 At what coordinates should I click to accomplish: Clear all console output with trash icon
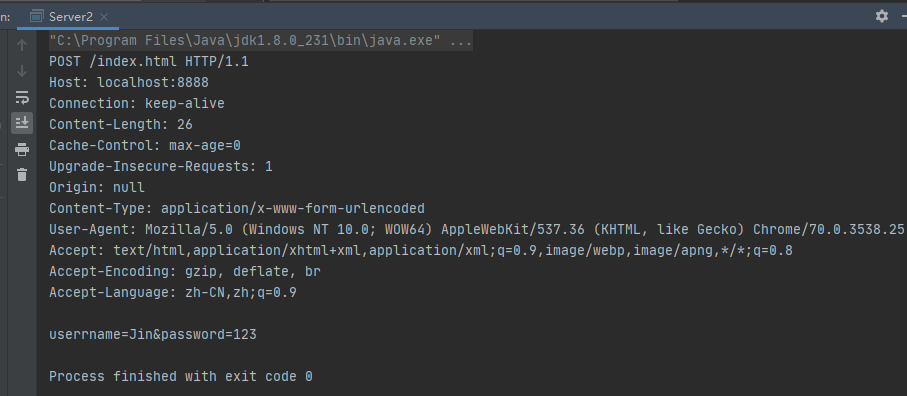[x=22, y=175]
